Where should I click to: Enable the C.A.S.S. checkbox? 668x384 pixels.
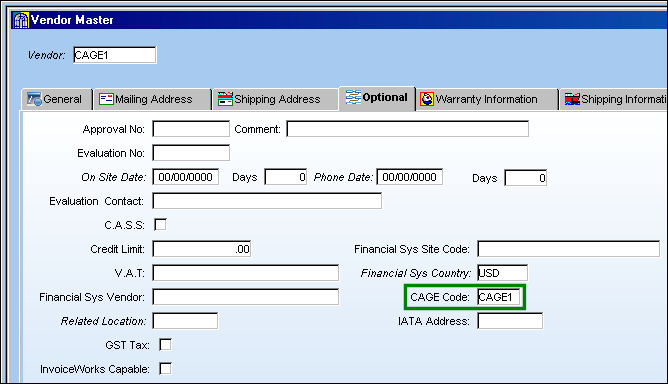coord(160,225)
